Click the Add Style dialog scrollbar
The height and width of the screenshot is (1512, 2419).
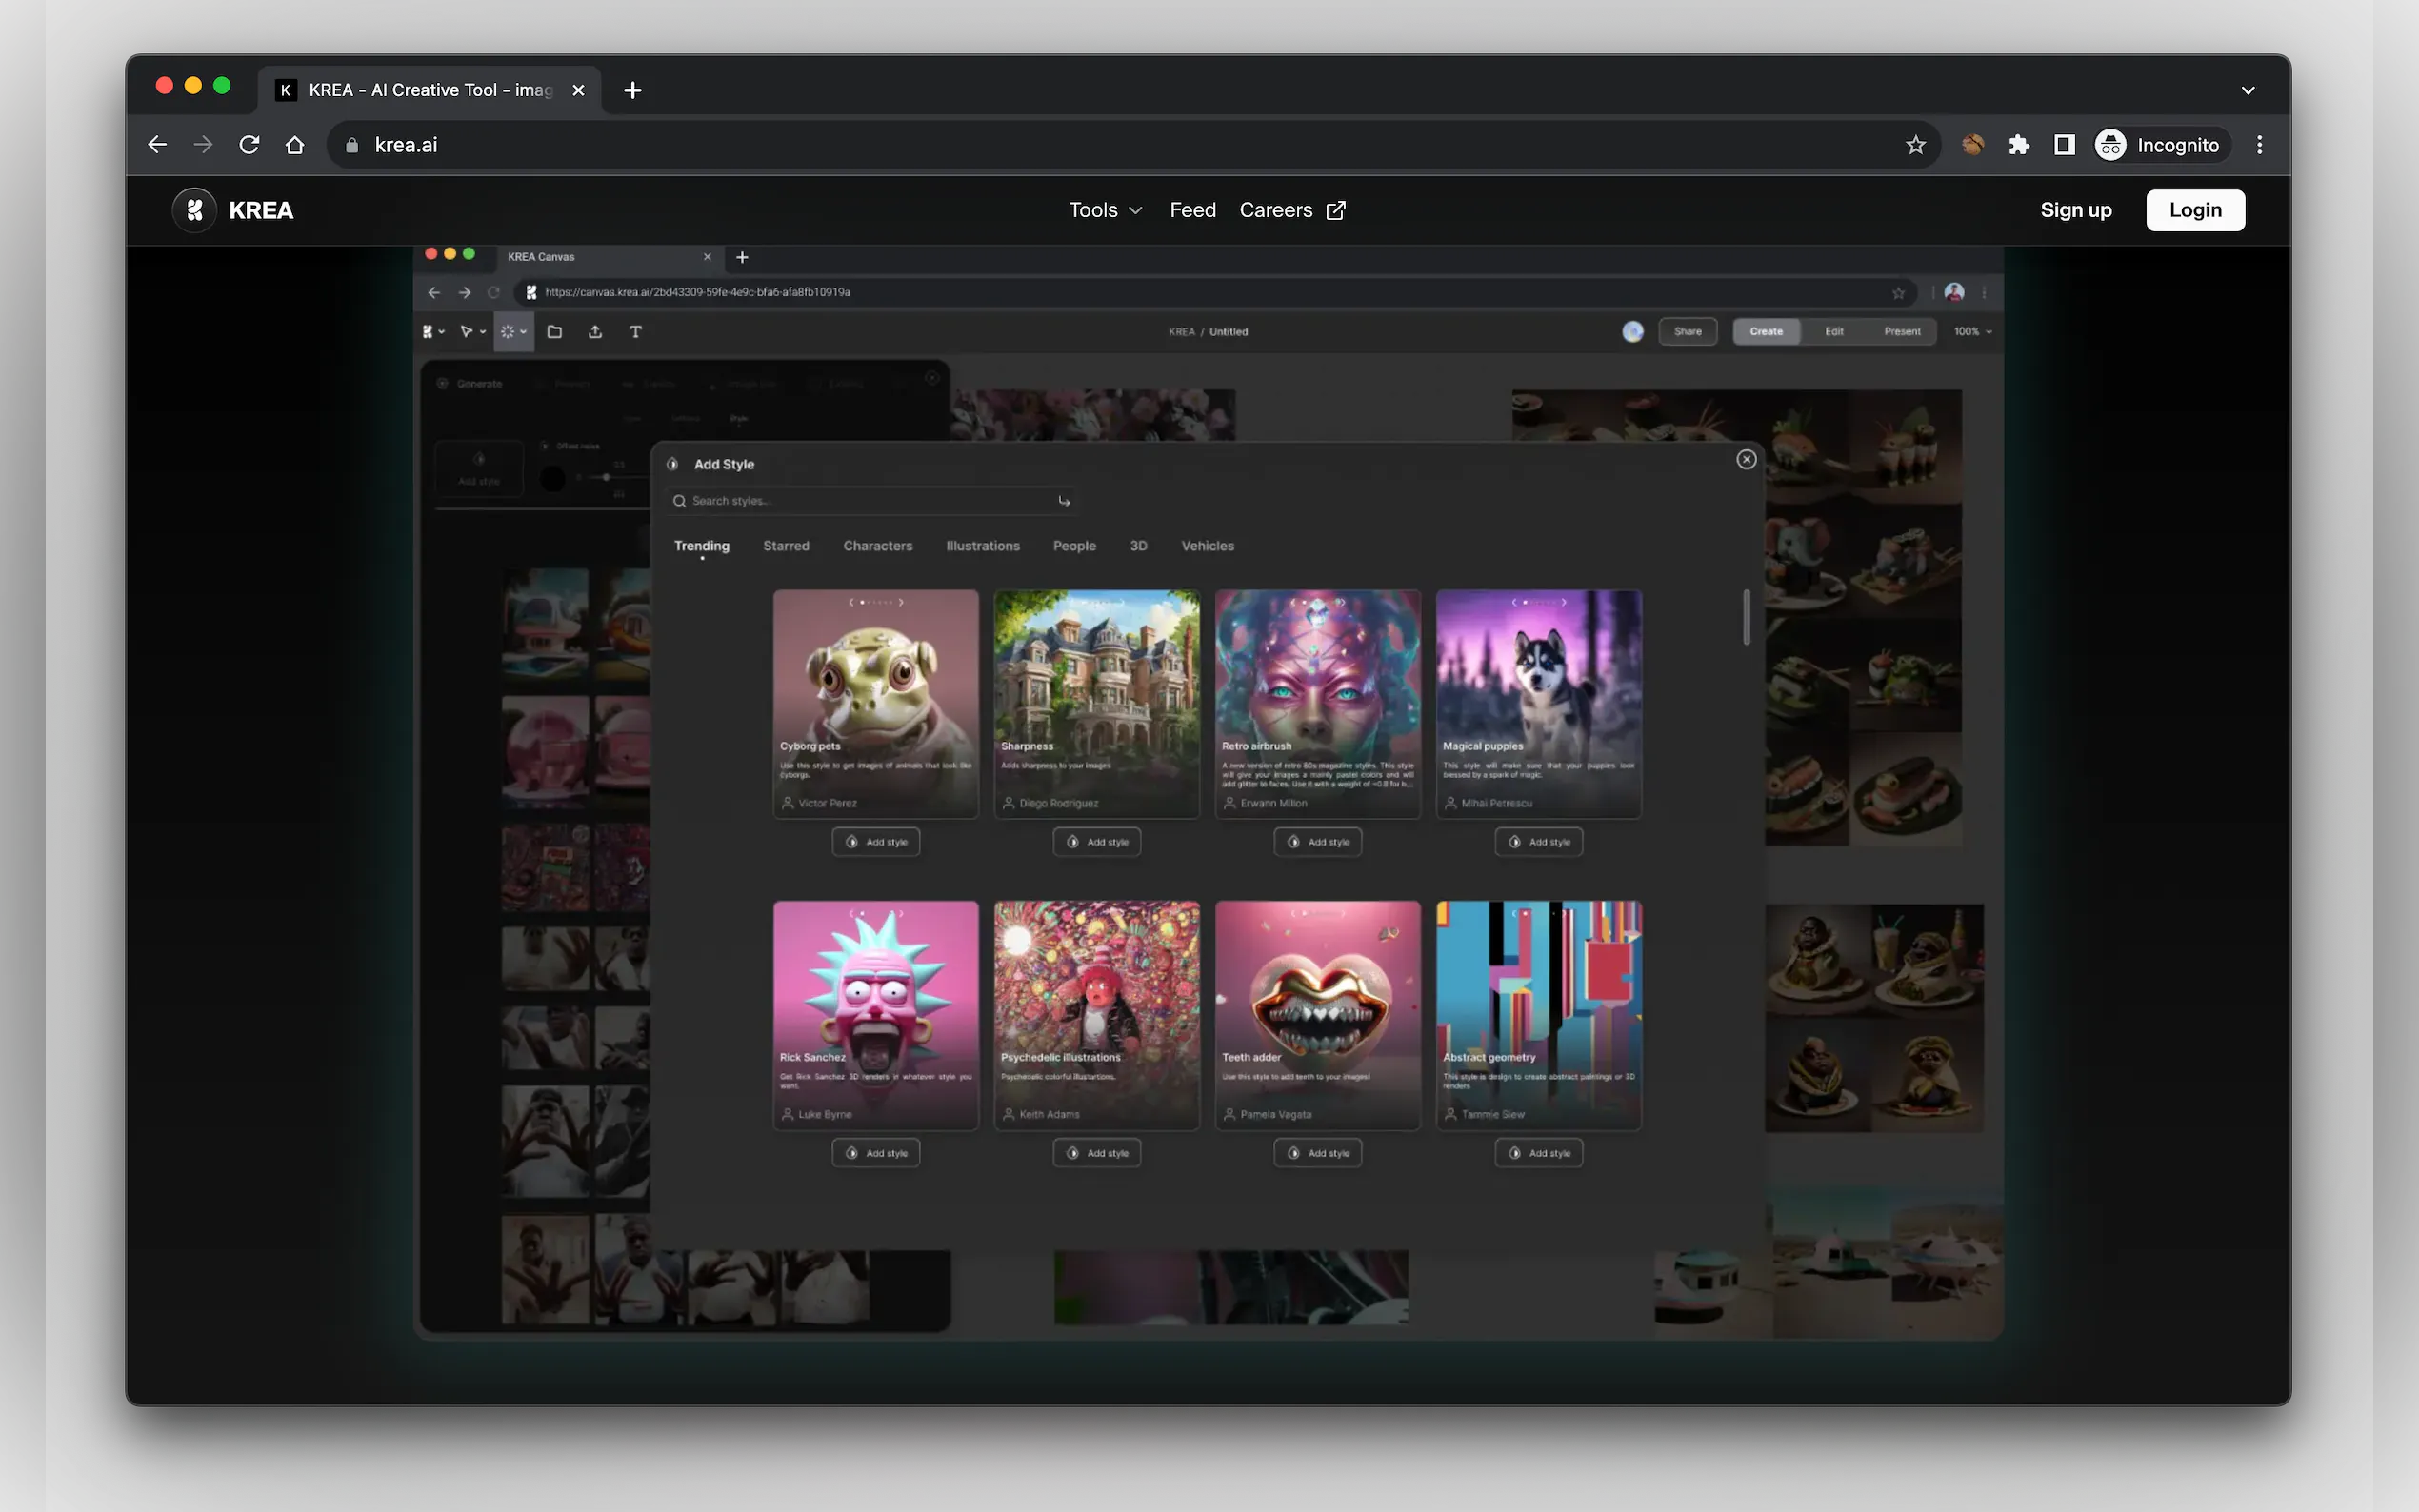point(1746,617)
